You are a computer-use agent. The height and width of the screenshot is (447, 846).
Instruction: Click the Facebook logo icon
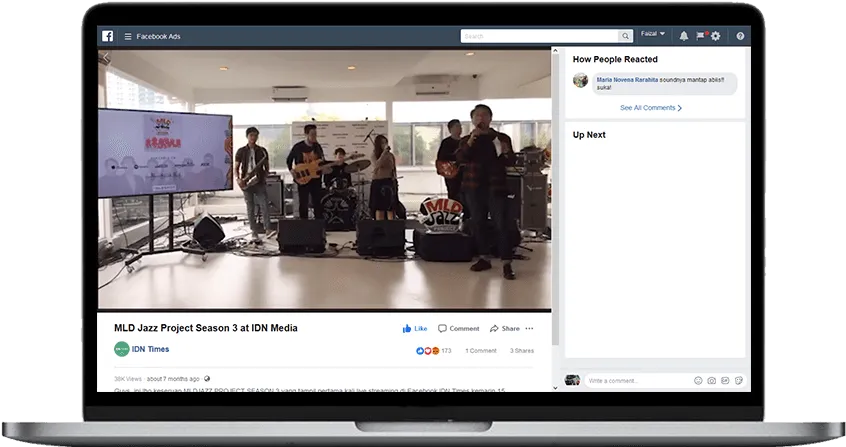(107, 36)
